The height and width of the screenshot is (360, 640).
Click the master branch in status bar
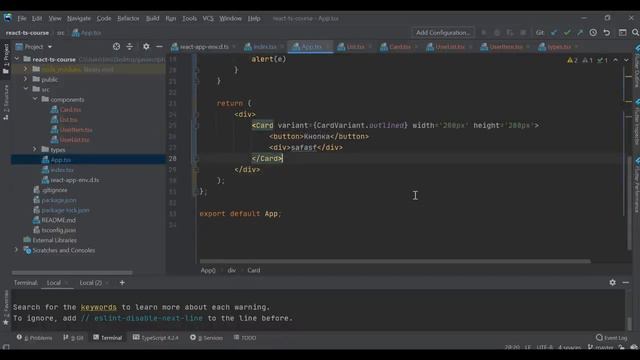[601, 347]
